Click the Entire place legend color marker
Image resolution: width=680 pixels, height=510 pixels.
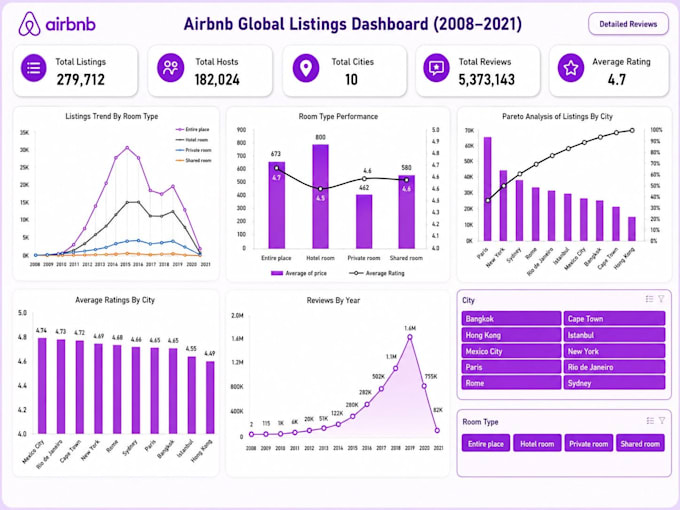180,130
